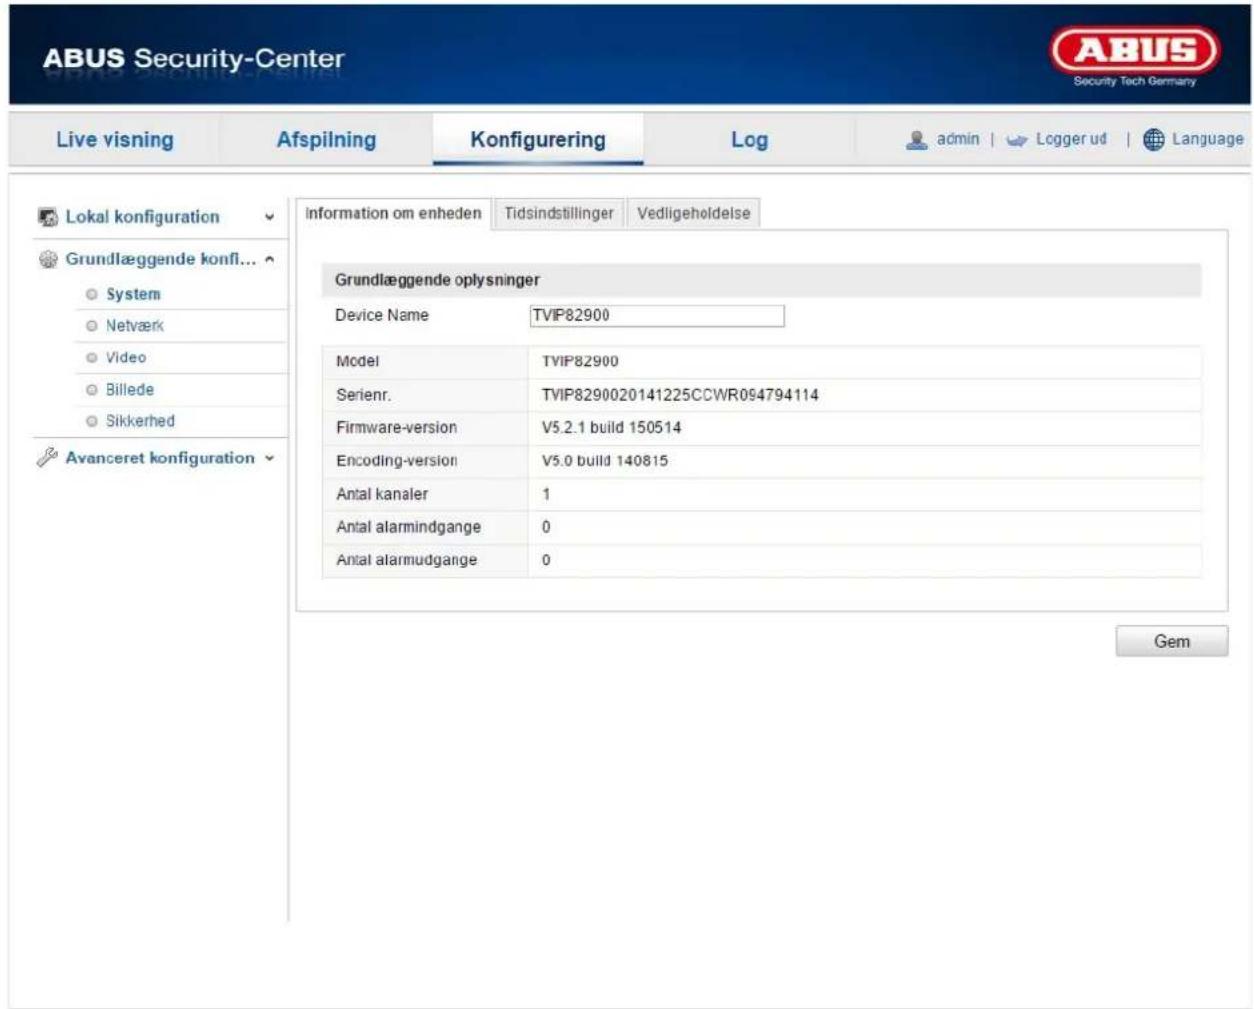
Task: Click the Antal alarmudgange label
Action: 407,560
